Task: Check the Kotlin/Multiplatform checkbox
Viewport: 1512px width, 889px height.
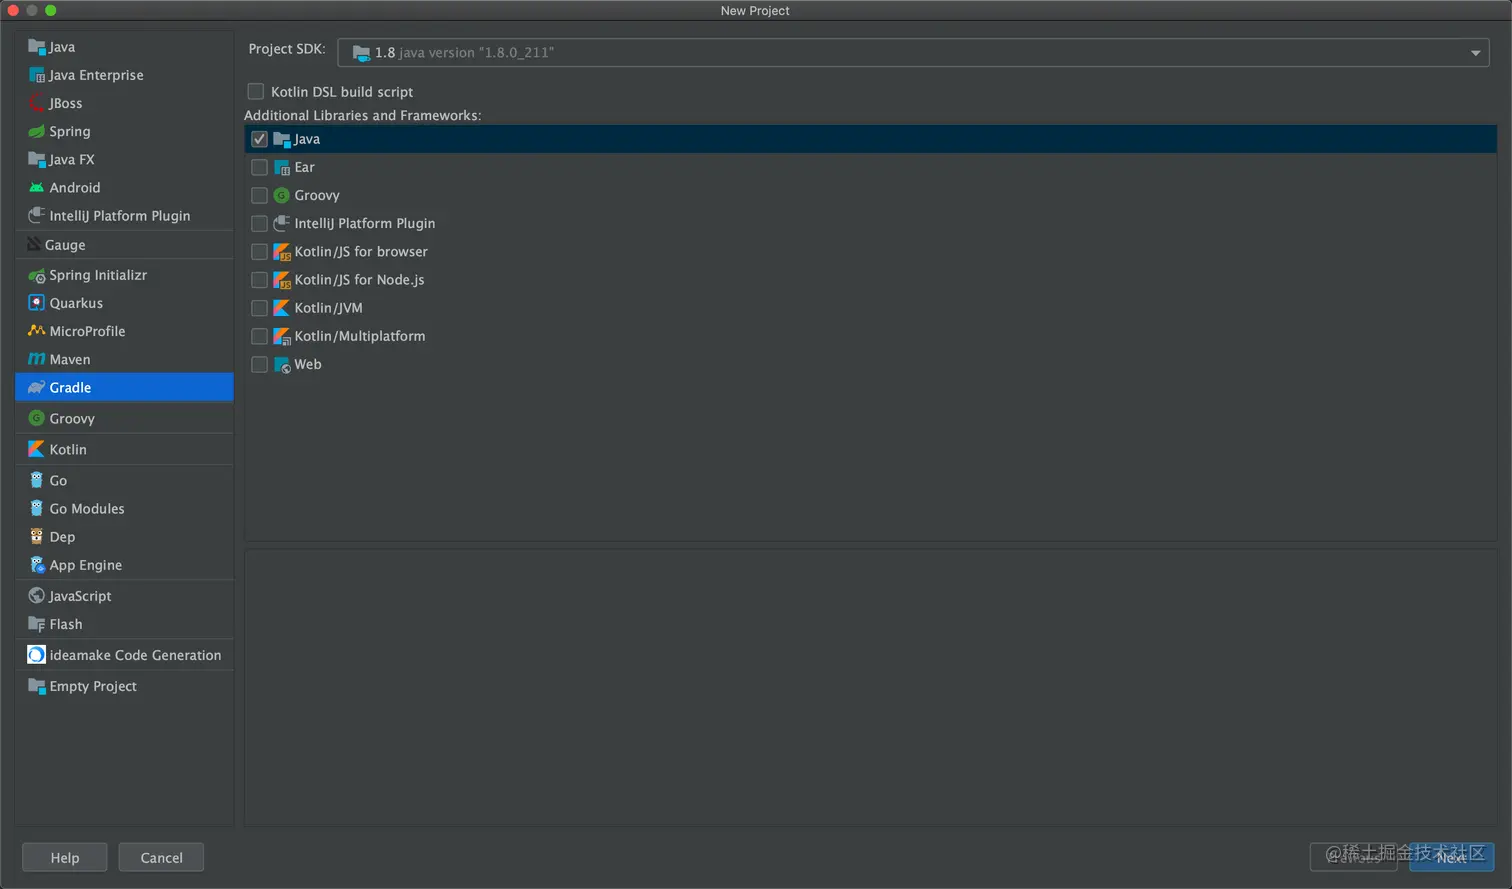Action: (x=260, y=336)
